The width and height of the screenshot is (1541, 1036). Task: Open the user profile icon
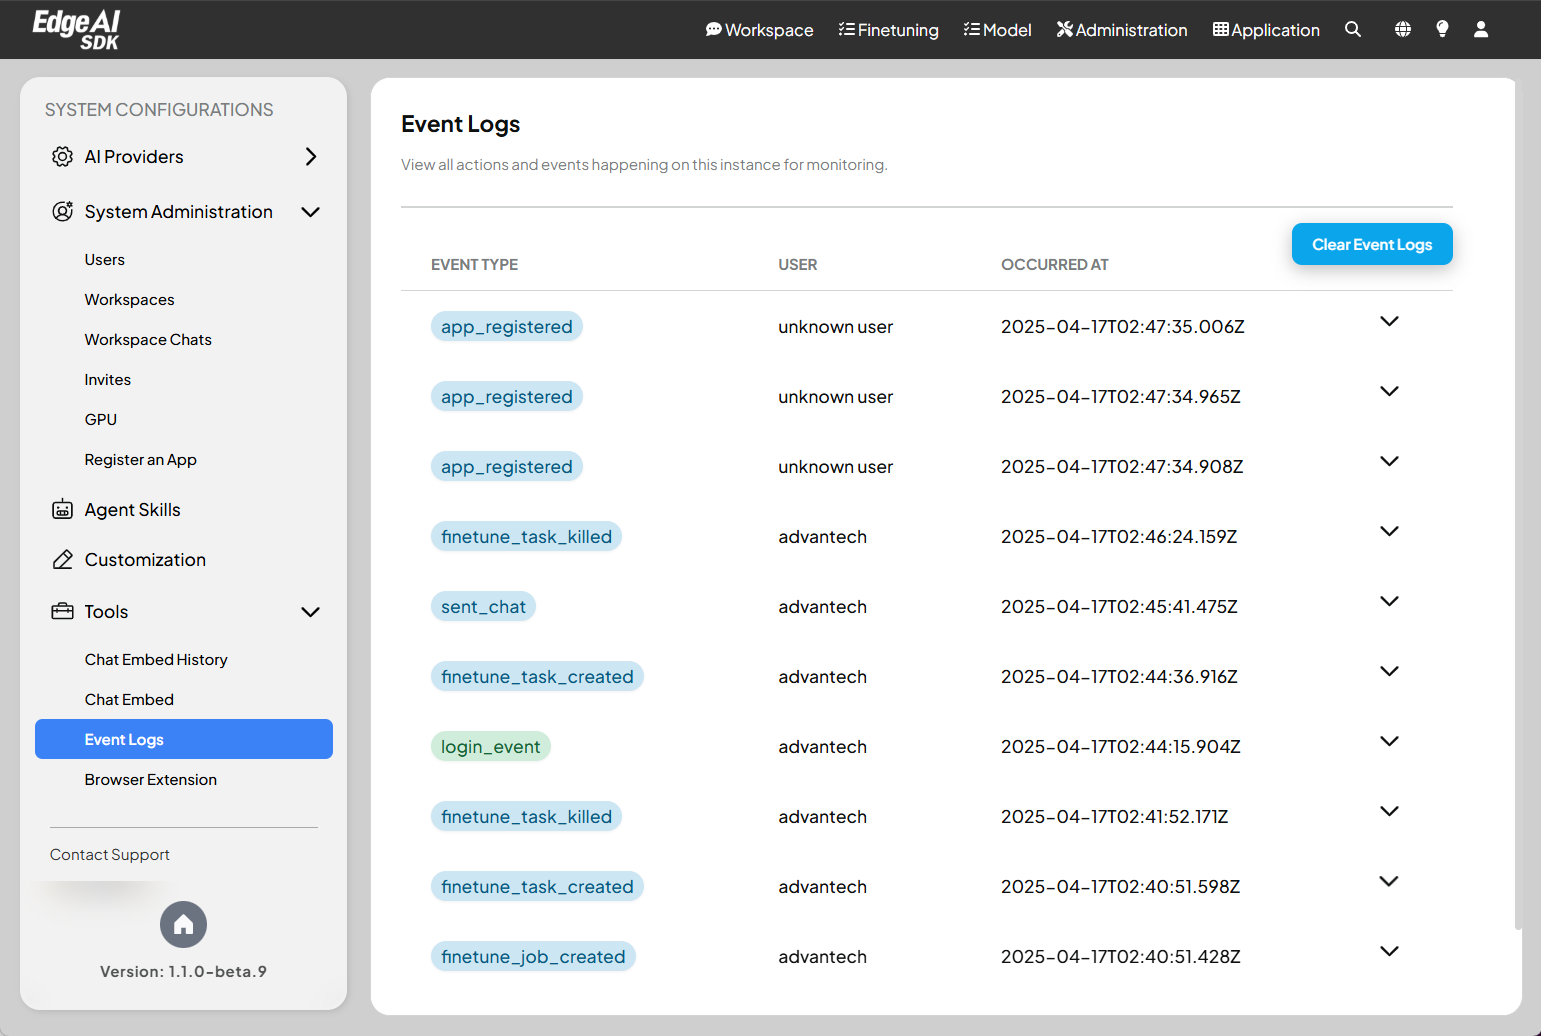(1481, 29)
